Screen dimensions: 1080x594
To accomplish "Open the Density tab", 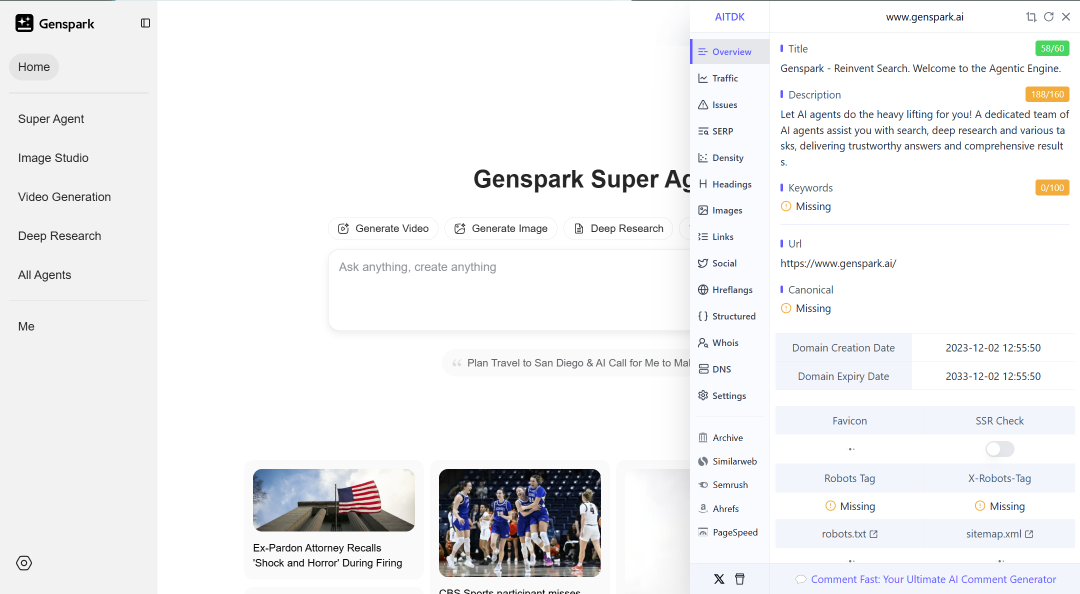I will (729, 158).
